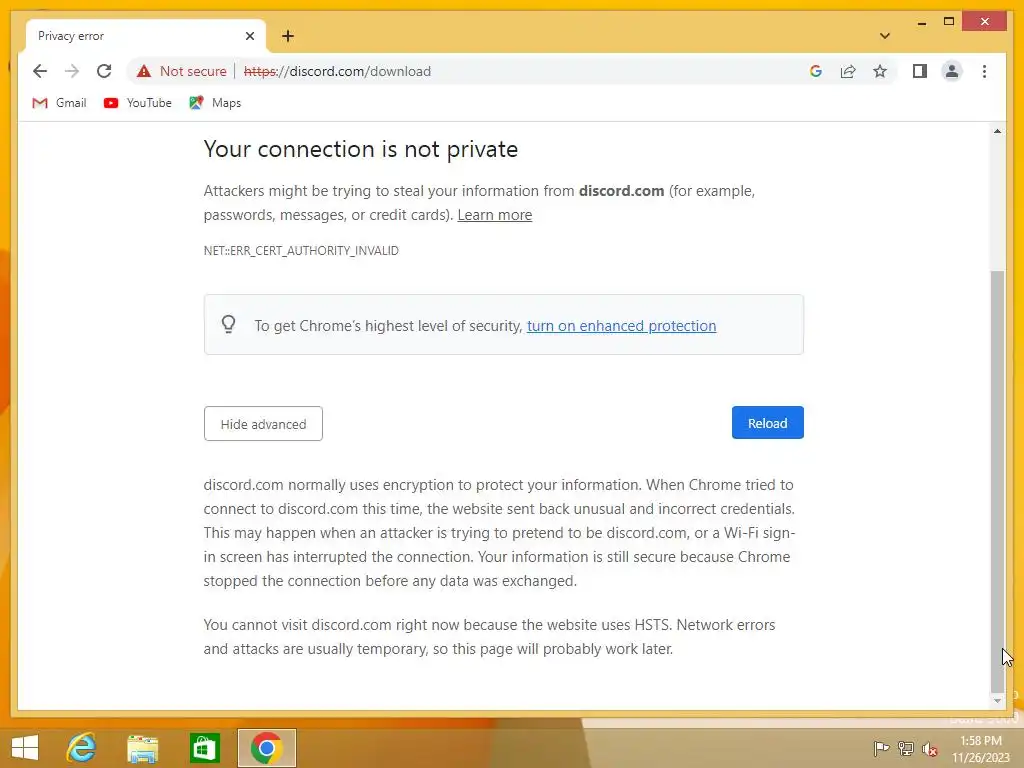Open the Gmail bookmark
This screenshot has width=1024, height=768.
tap(60, 103)
